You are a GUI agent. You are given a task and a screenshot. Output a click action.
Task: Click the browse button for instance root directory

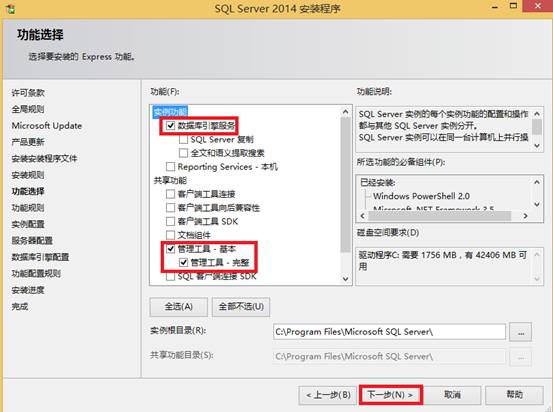coord(520,332)
